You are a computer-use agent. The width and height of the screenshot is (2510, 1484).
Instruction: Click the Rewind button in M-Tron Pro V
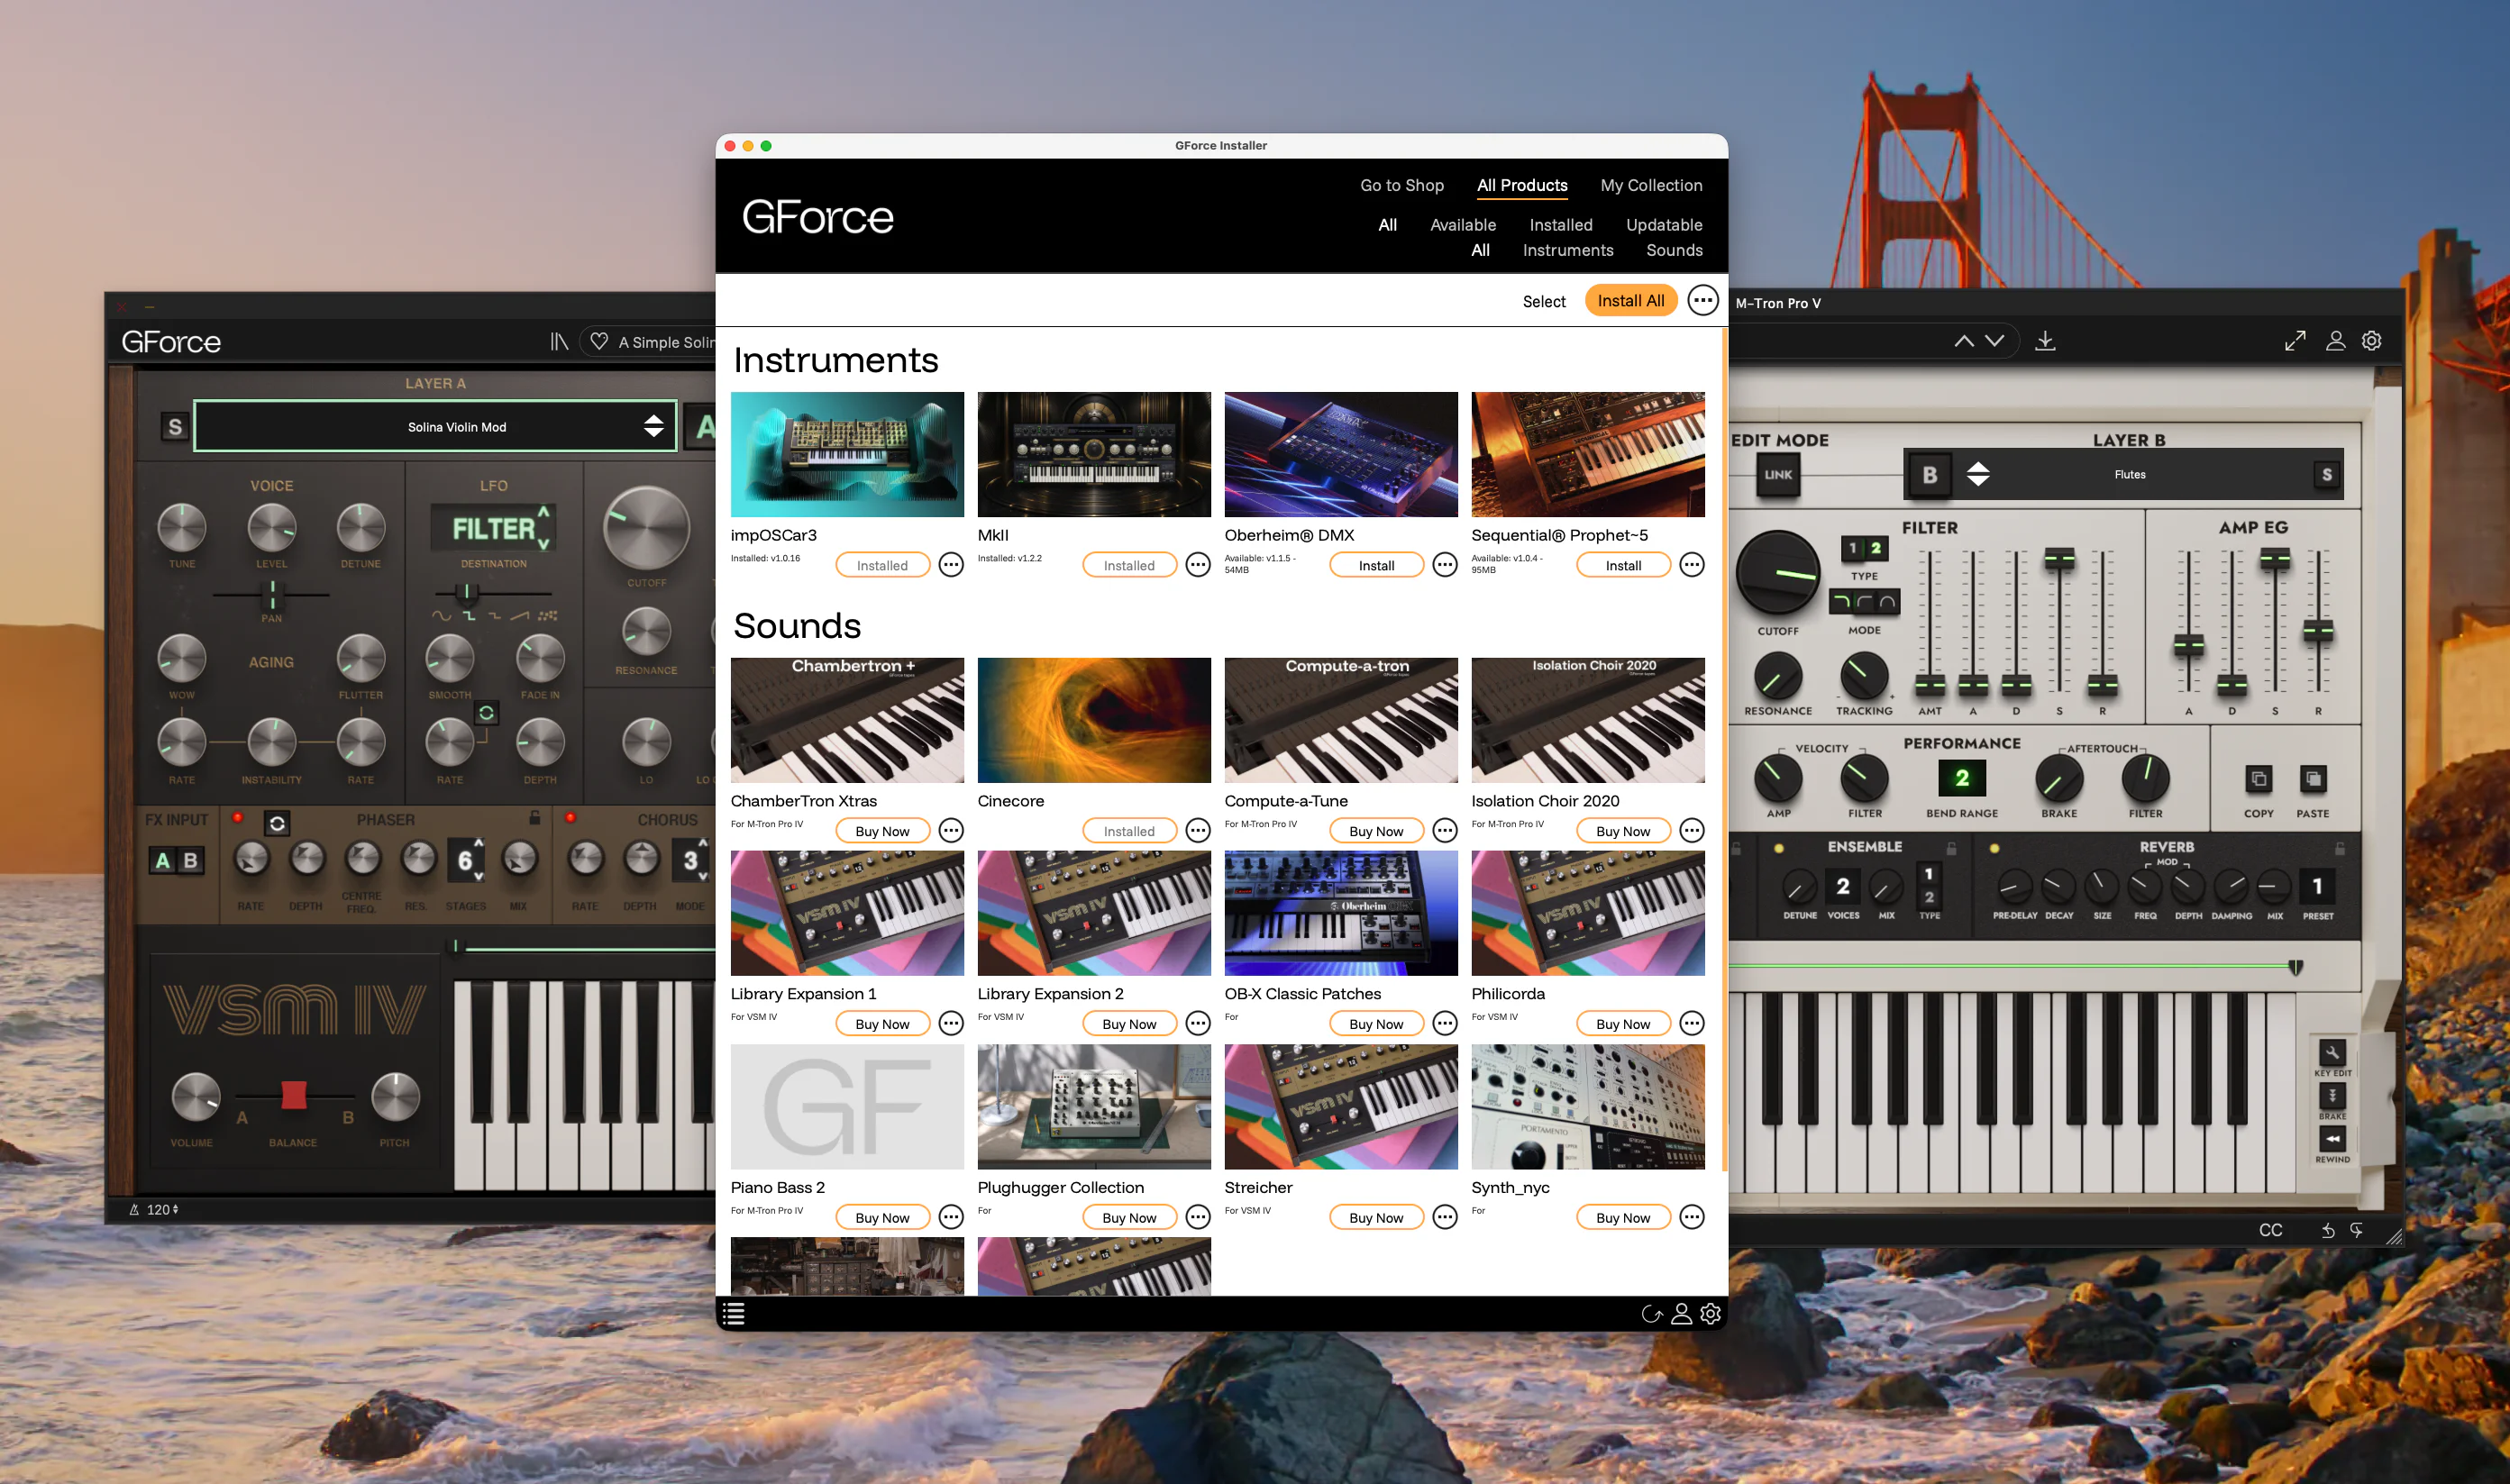click(2332, 1139)
